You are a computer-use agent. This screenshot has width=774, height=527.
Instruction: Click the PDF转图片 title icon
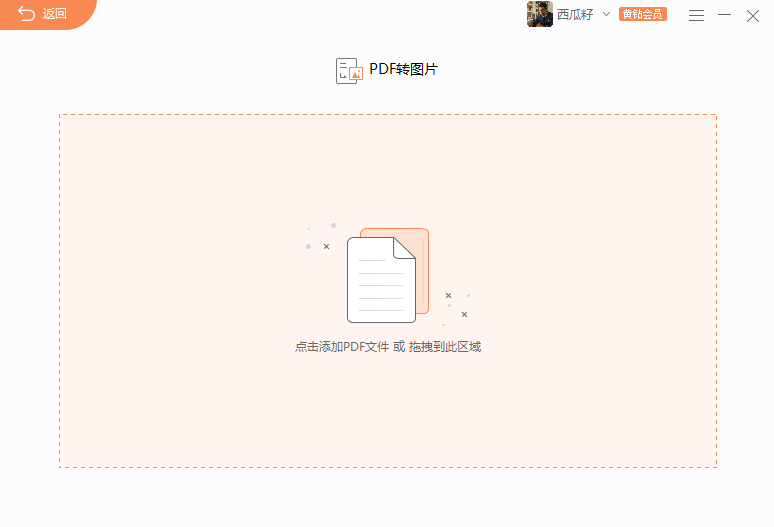point(349,71)
